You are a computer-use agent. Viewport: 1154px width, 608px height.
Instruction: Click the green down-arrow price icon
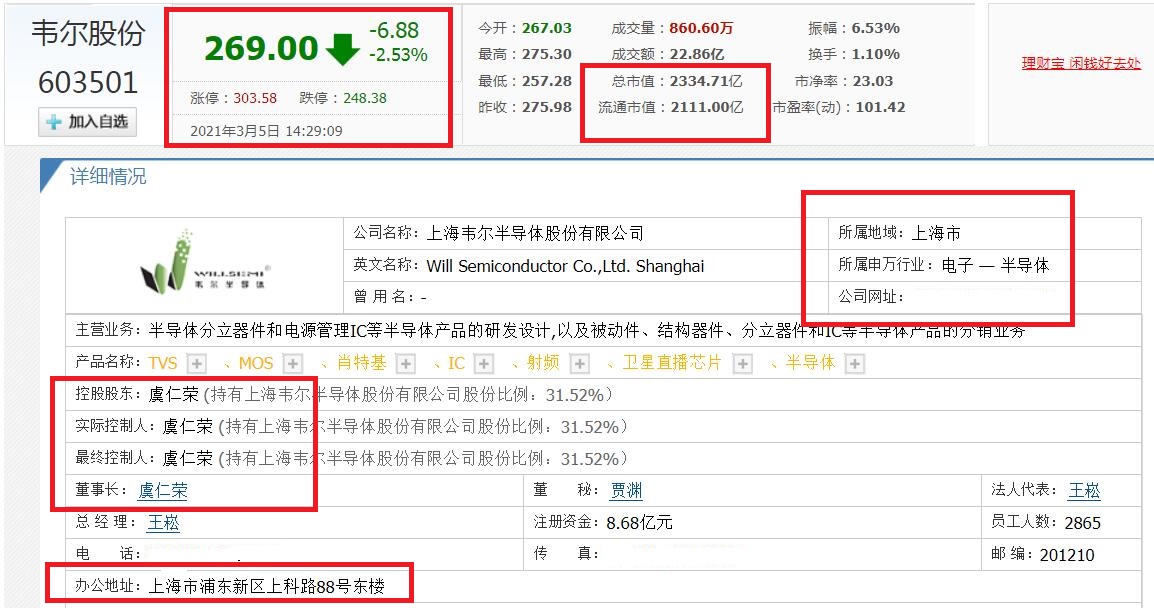pos(342,49)
